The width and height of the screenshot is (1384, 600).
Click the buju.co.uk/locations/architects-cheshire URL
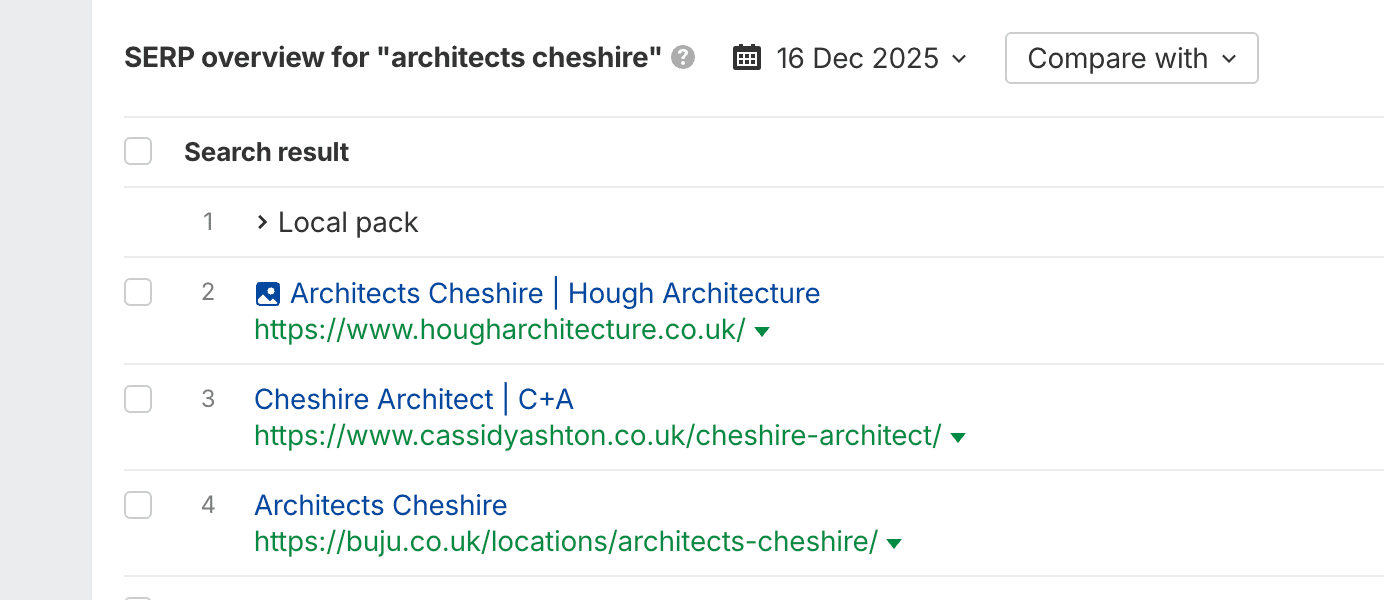tap(566, 542)
